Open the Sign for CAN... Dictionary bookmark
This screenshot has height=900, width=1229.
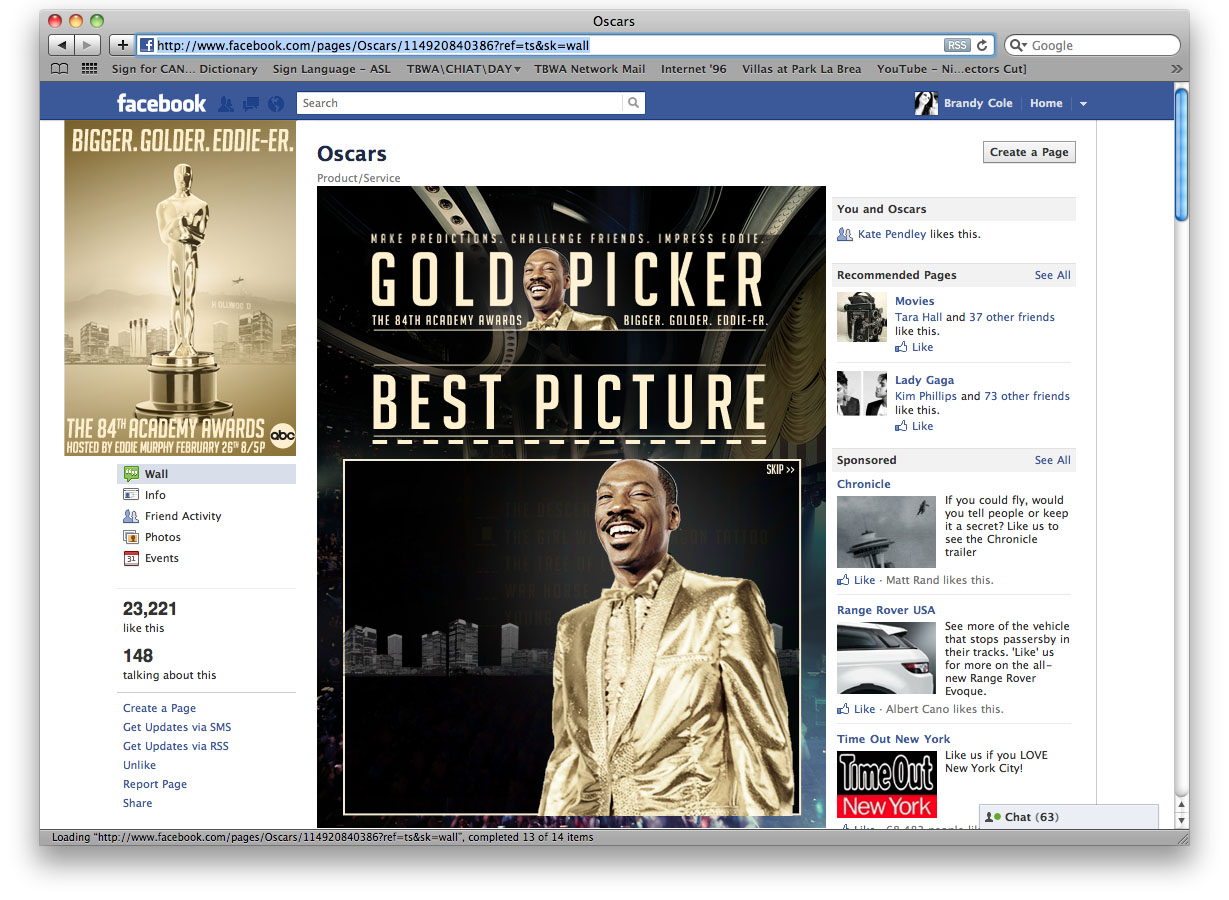tap(184, 69)
